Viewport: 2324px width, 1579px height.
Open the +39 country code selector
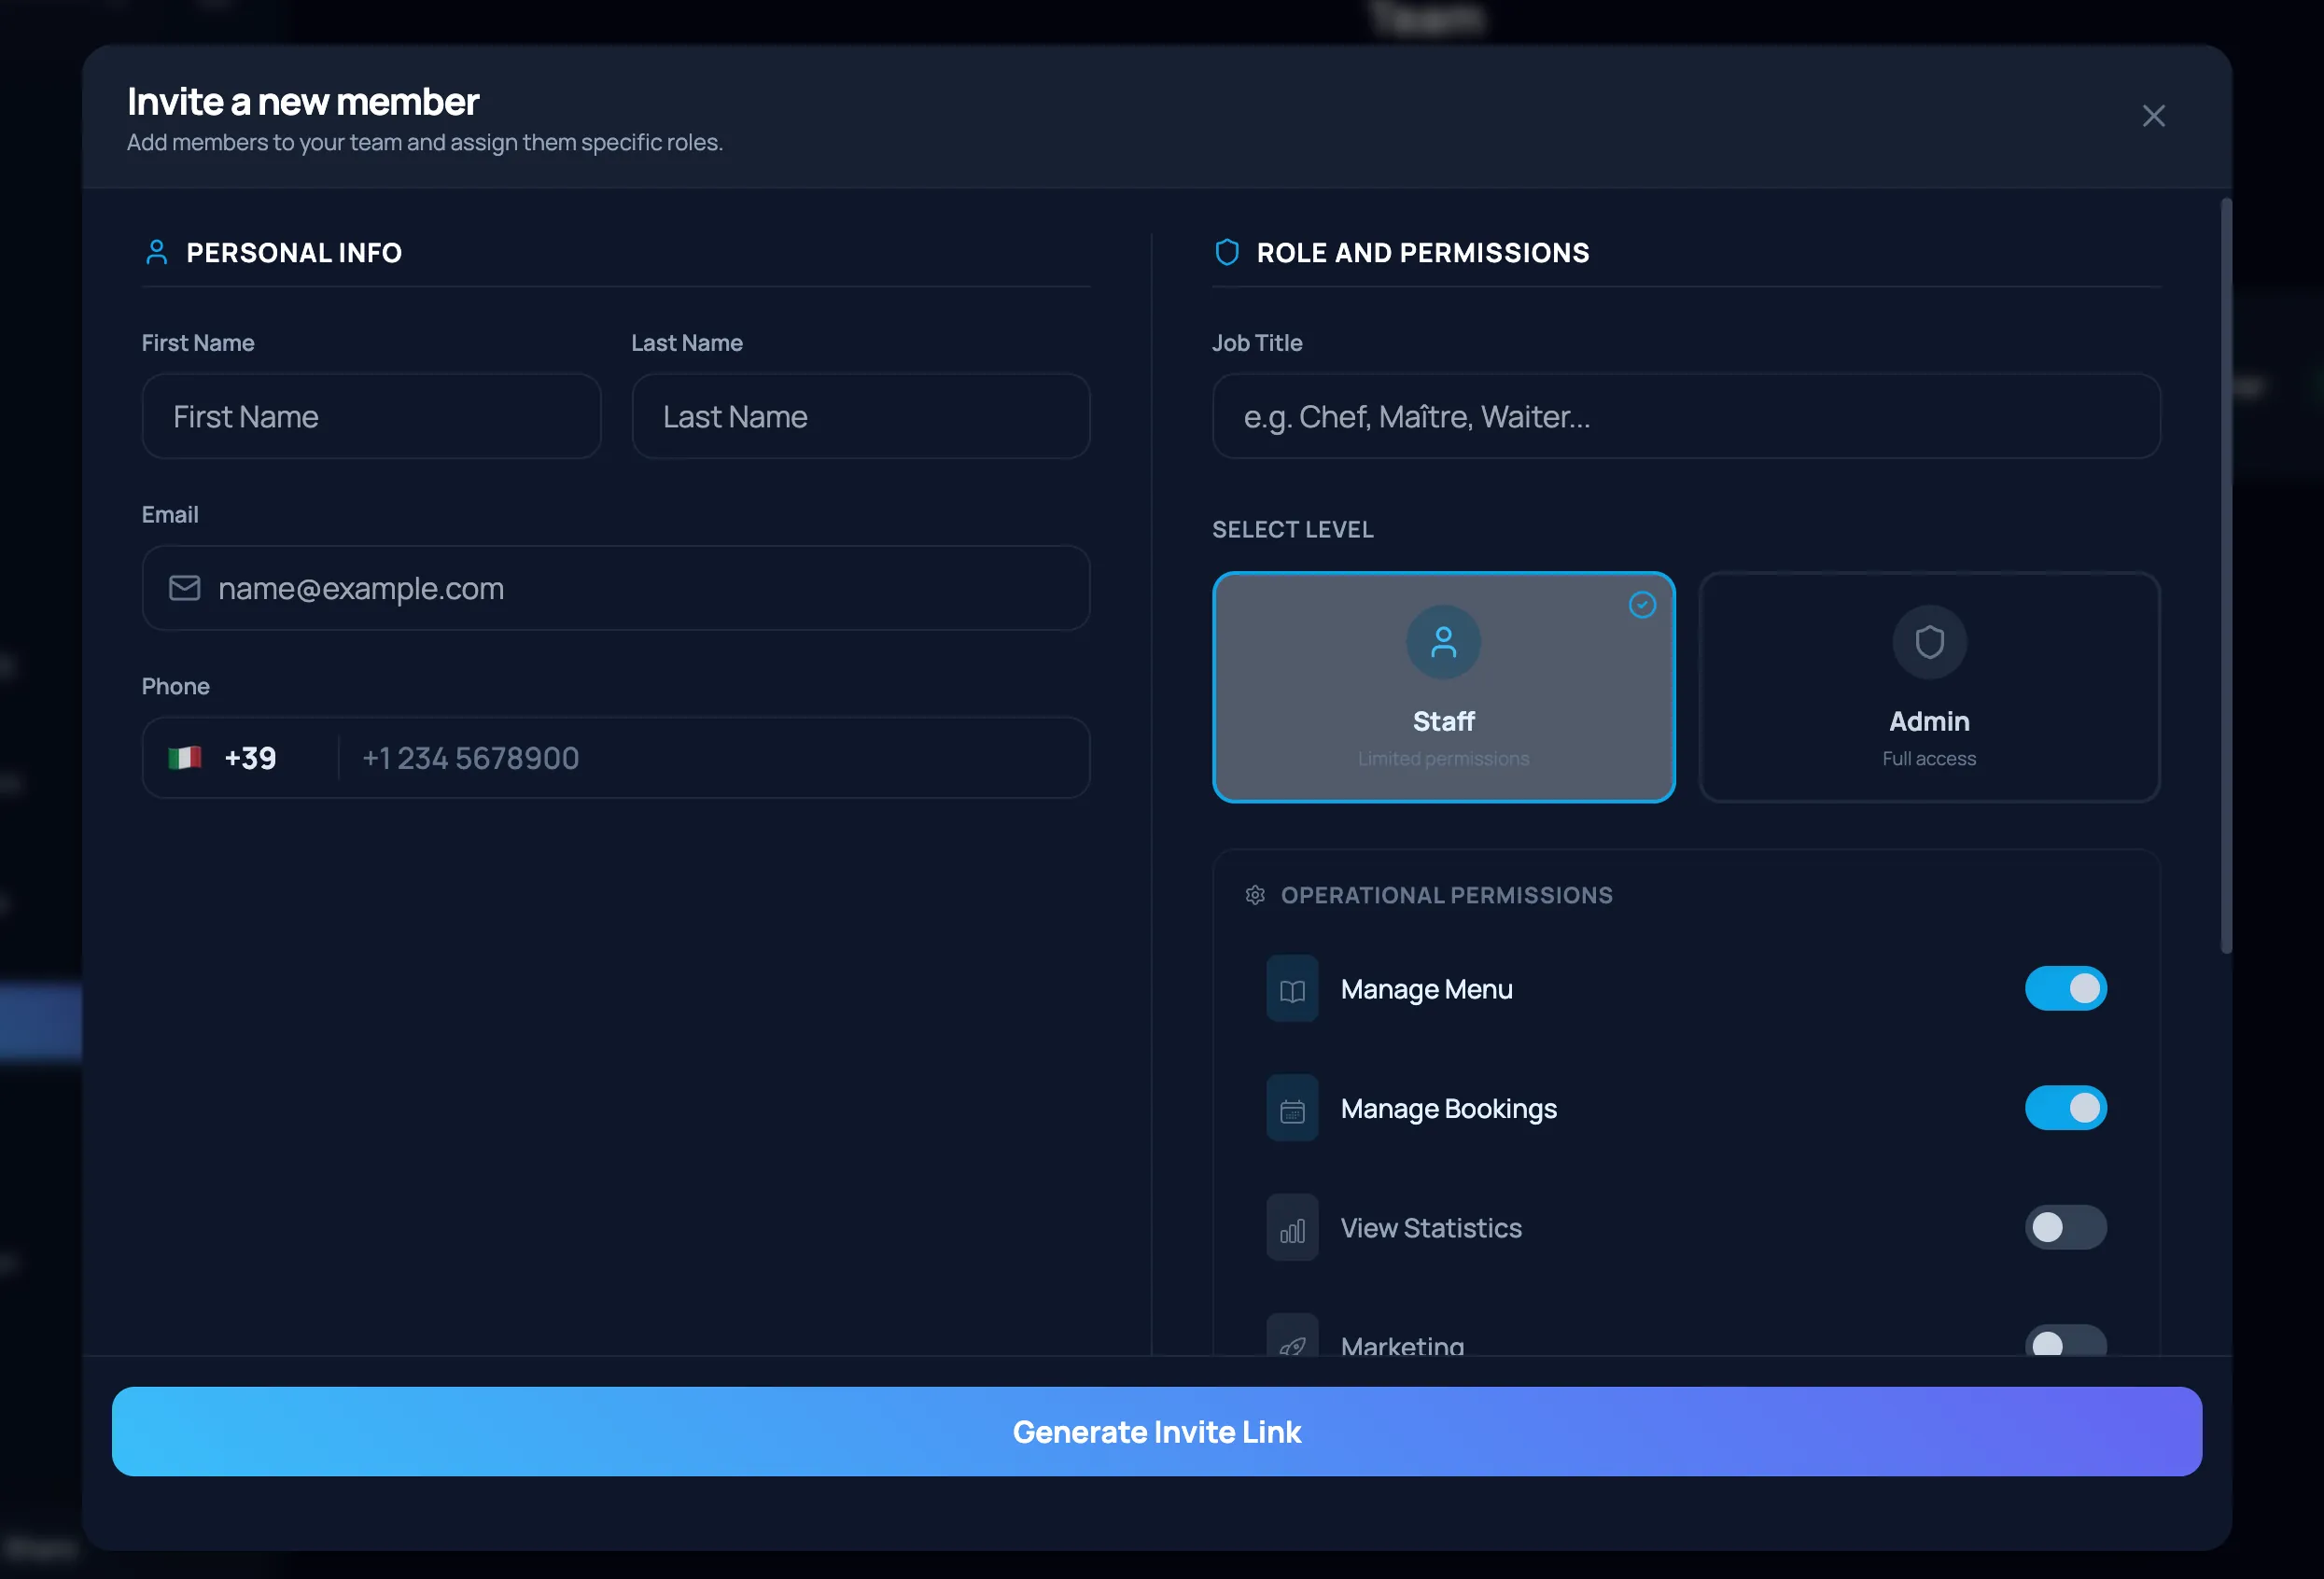click(x=240, y=758)
